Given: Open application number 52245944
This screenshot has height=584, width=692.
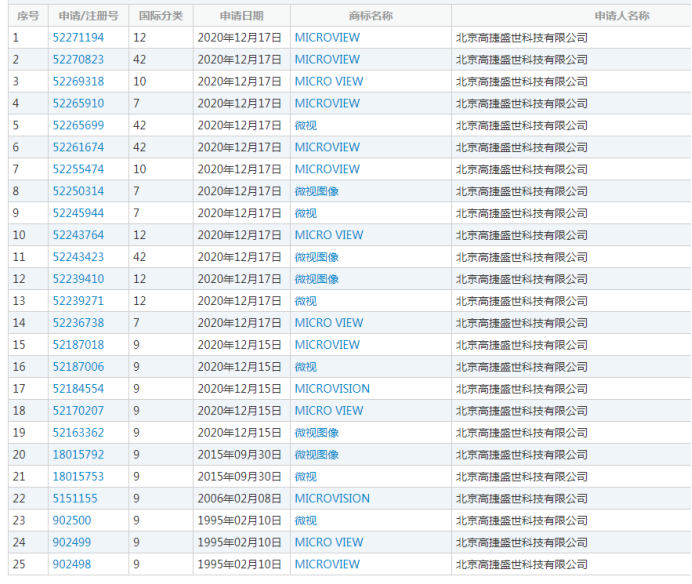Looking at the screenshot, I should (x=78, y=213).
